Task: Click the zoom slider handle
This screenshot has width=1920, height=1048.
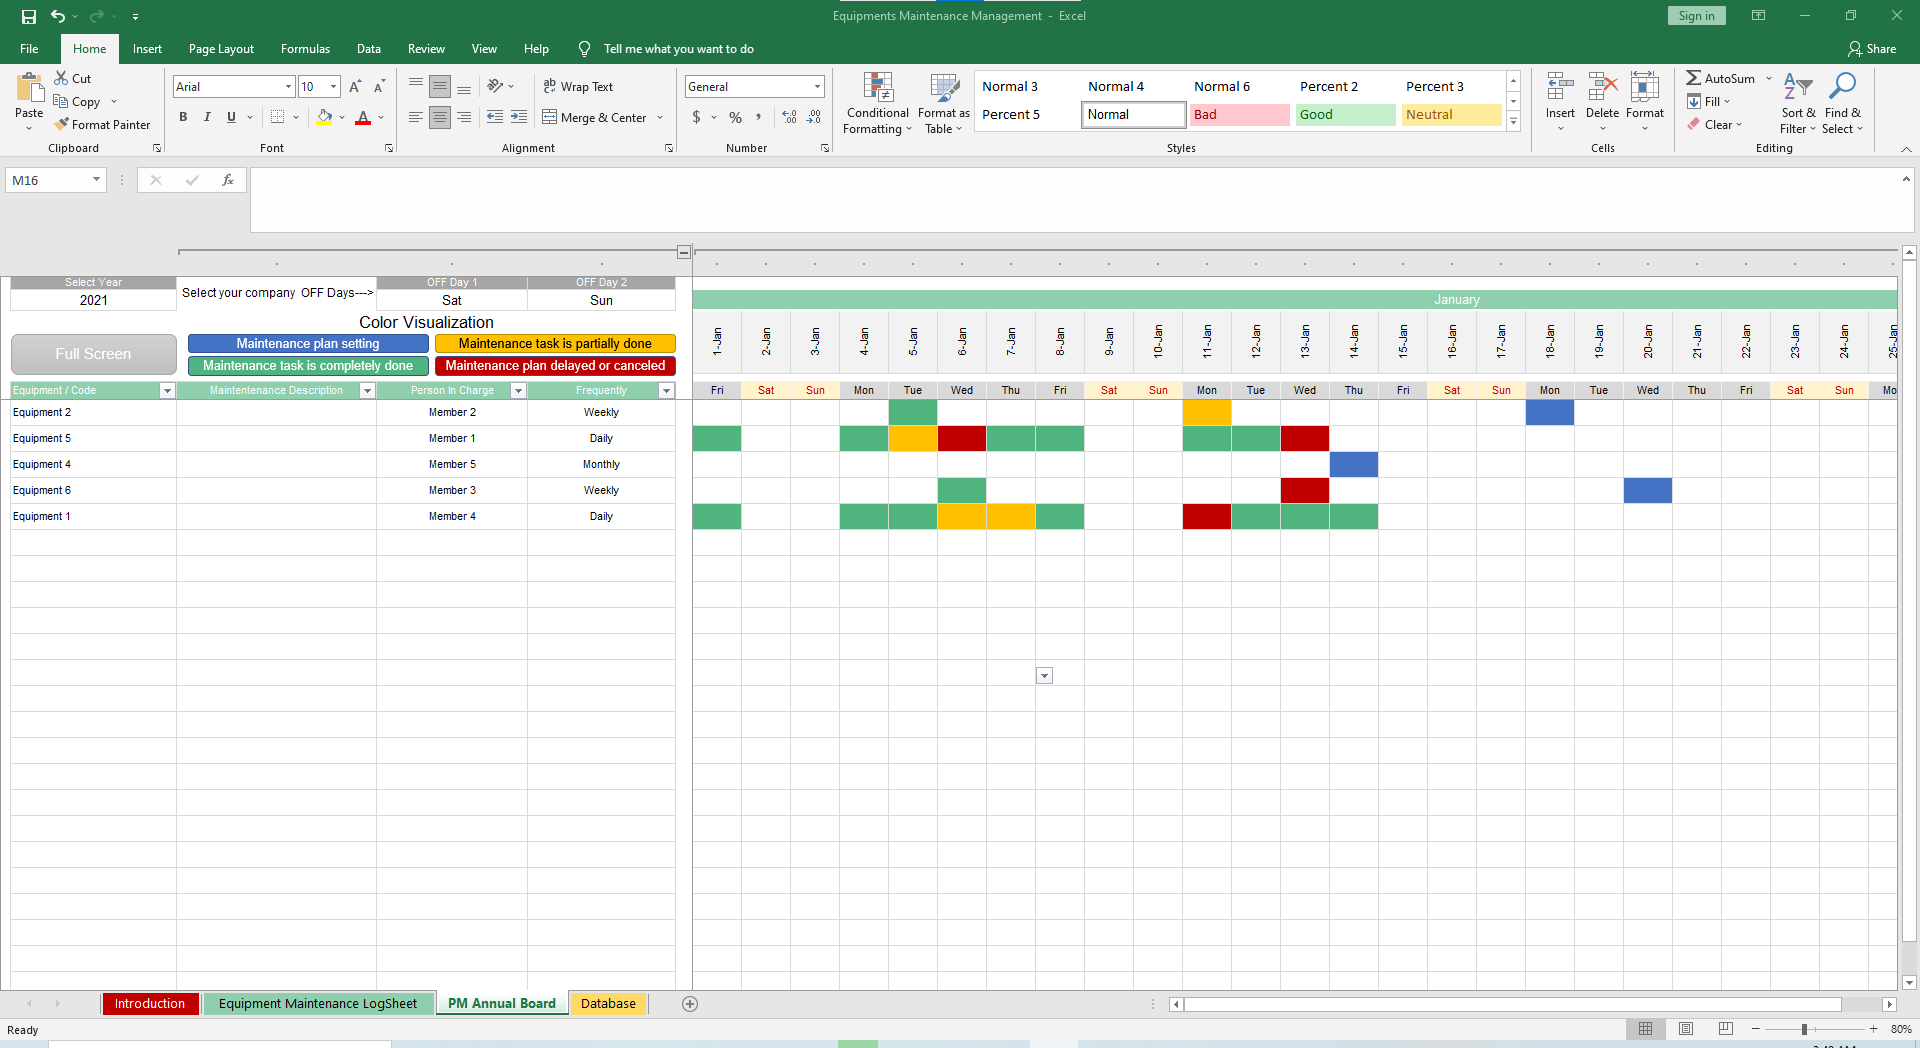Action: [x=1804, y=1029]
